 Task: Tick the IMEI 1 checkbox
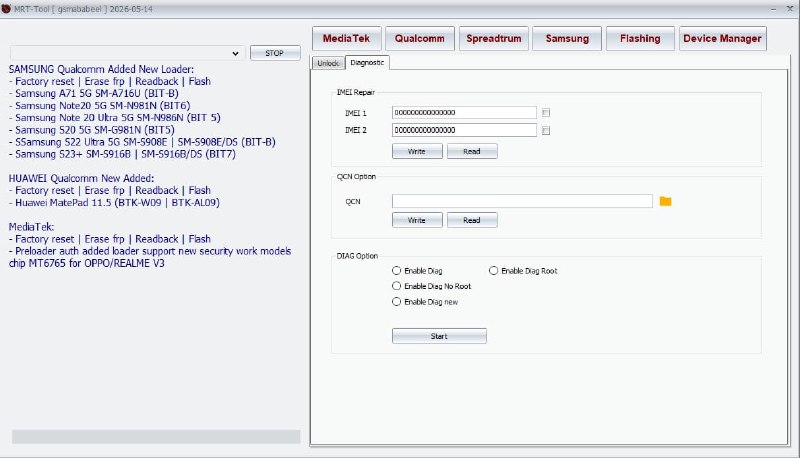(x=546, y=113)
